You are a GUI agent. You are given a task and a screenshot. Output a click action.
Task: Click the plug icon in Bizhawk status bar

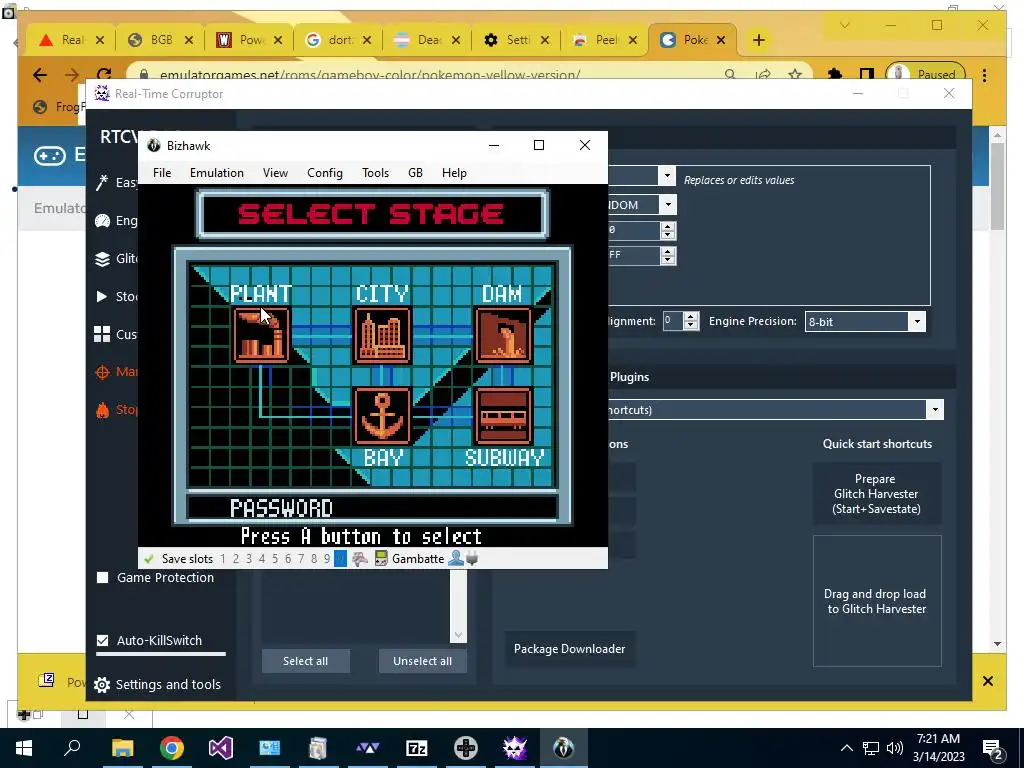(472, 558)
